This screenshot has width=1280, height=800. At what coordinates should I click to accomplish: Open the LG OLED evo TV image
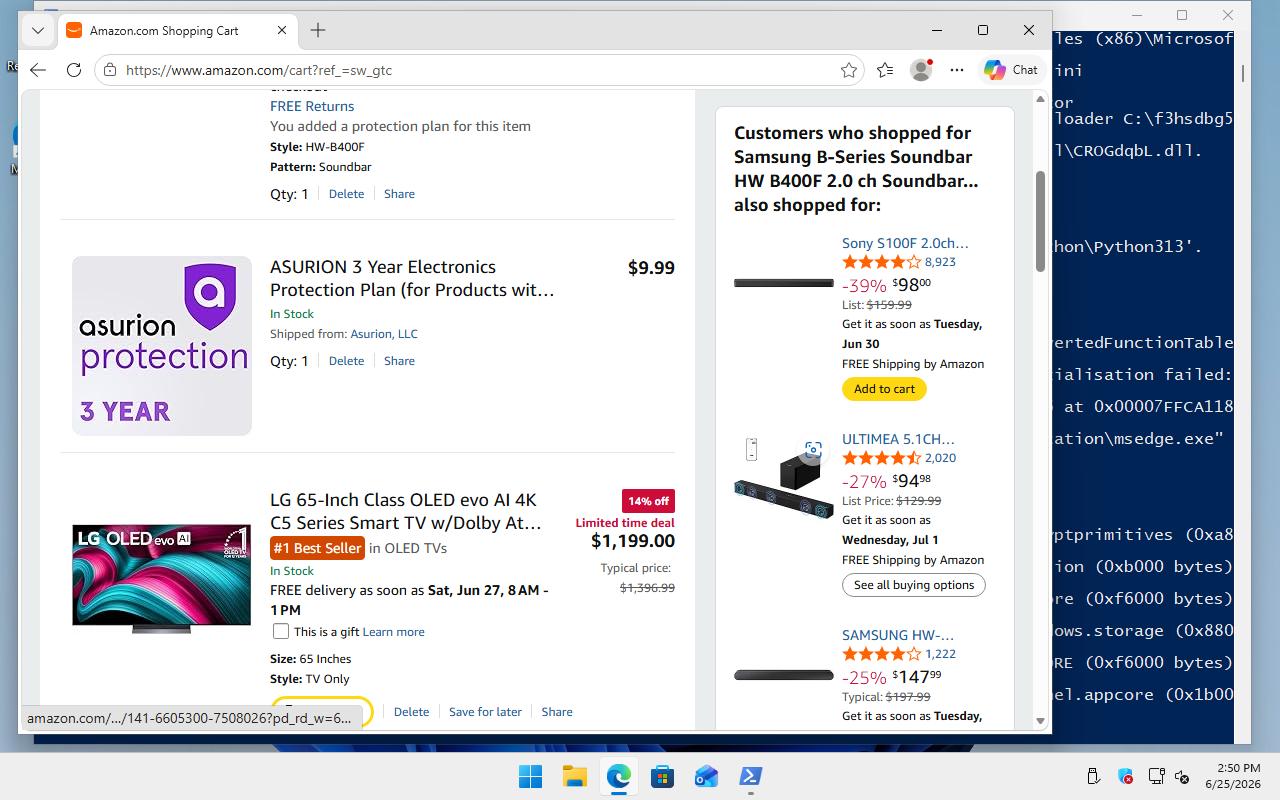coord(162,578)
